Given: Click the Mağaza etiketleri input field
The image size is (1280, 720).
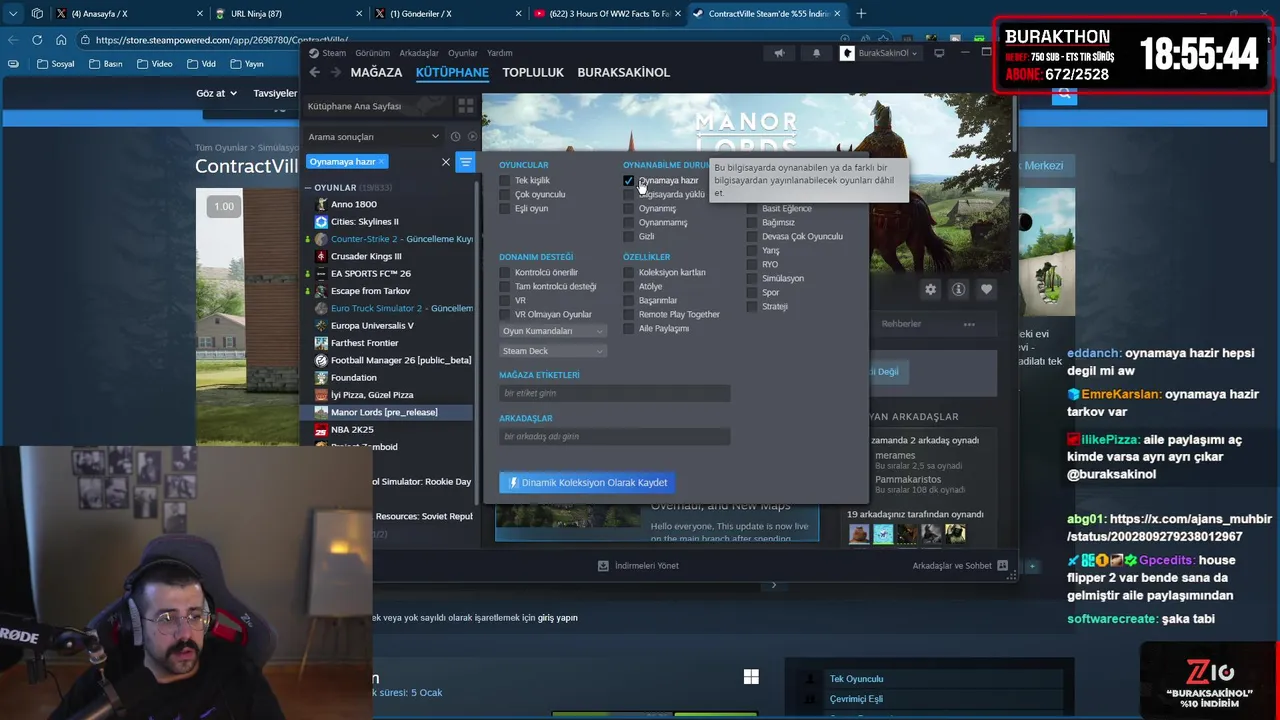Looking at the screenshot, I should (x=614, y=393).
